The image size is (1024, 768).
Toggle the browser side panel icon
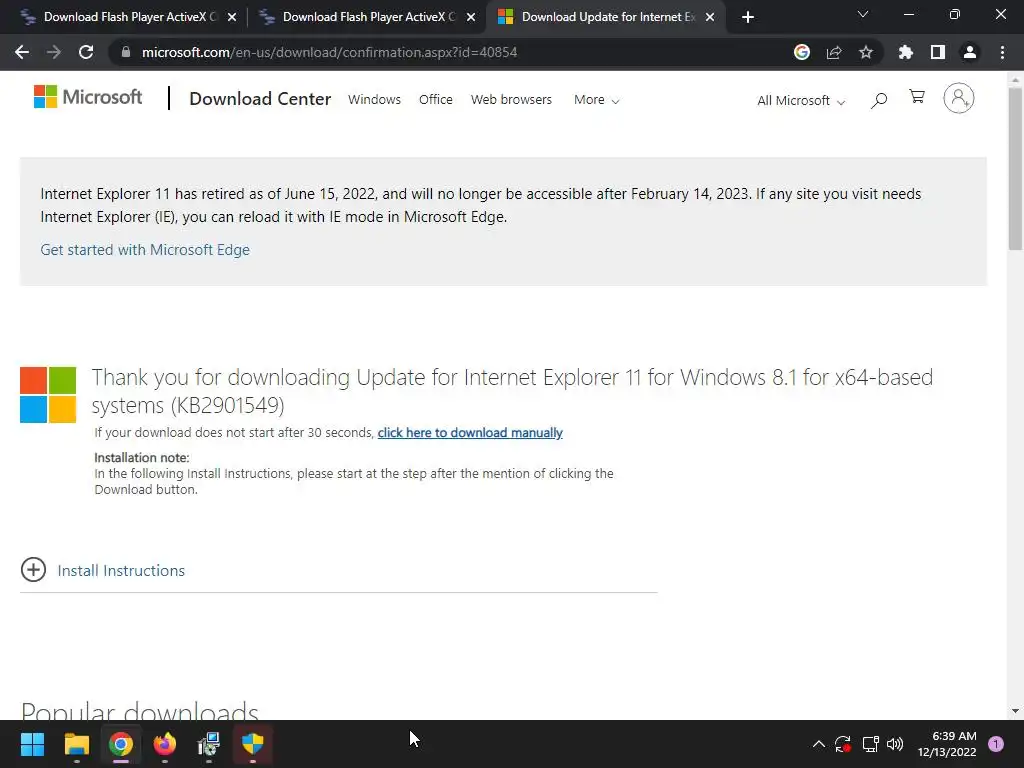(x=937, y=52)
